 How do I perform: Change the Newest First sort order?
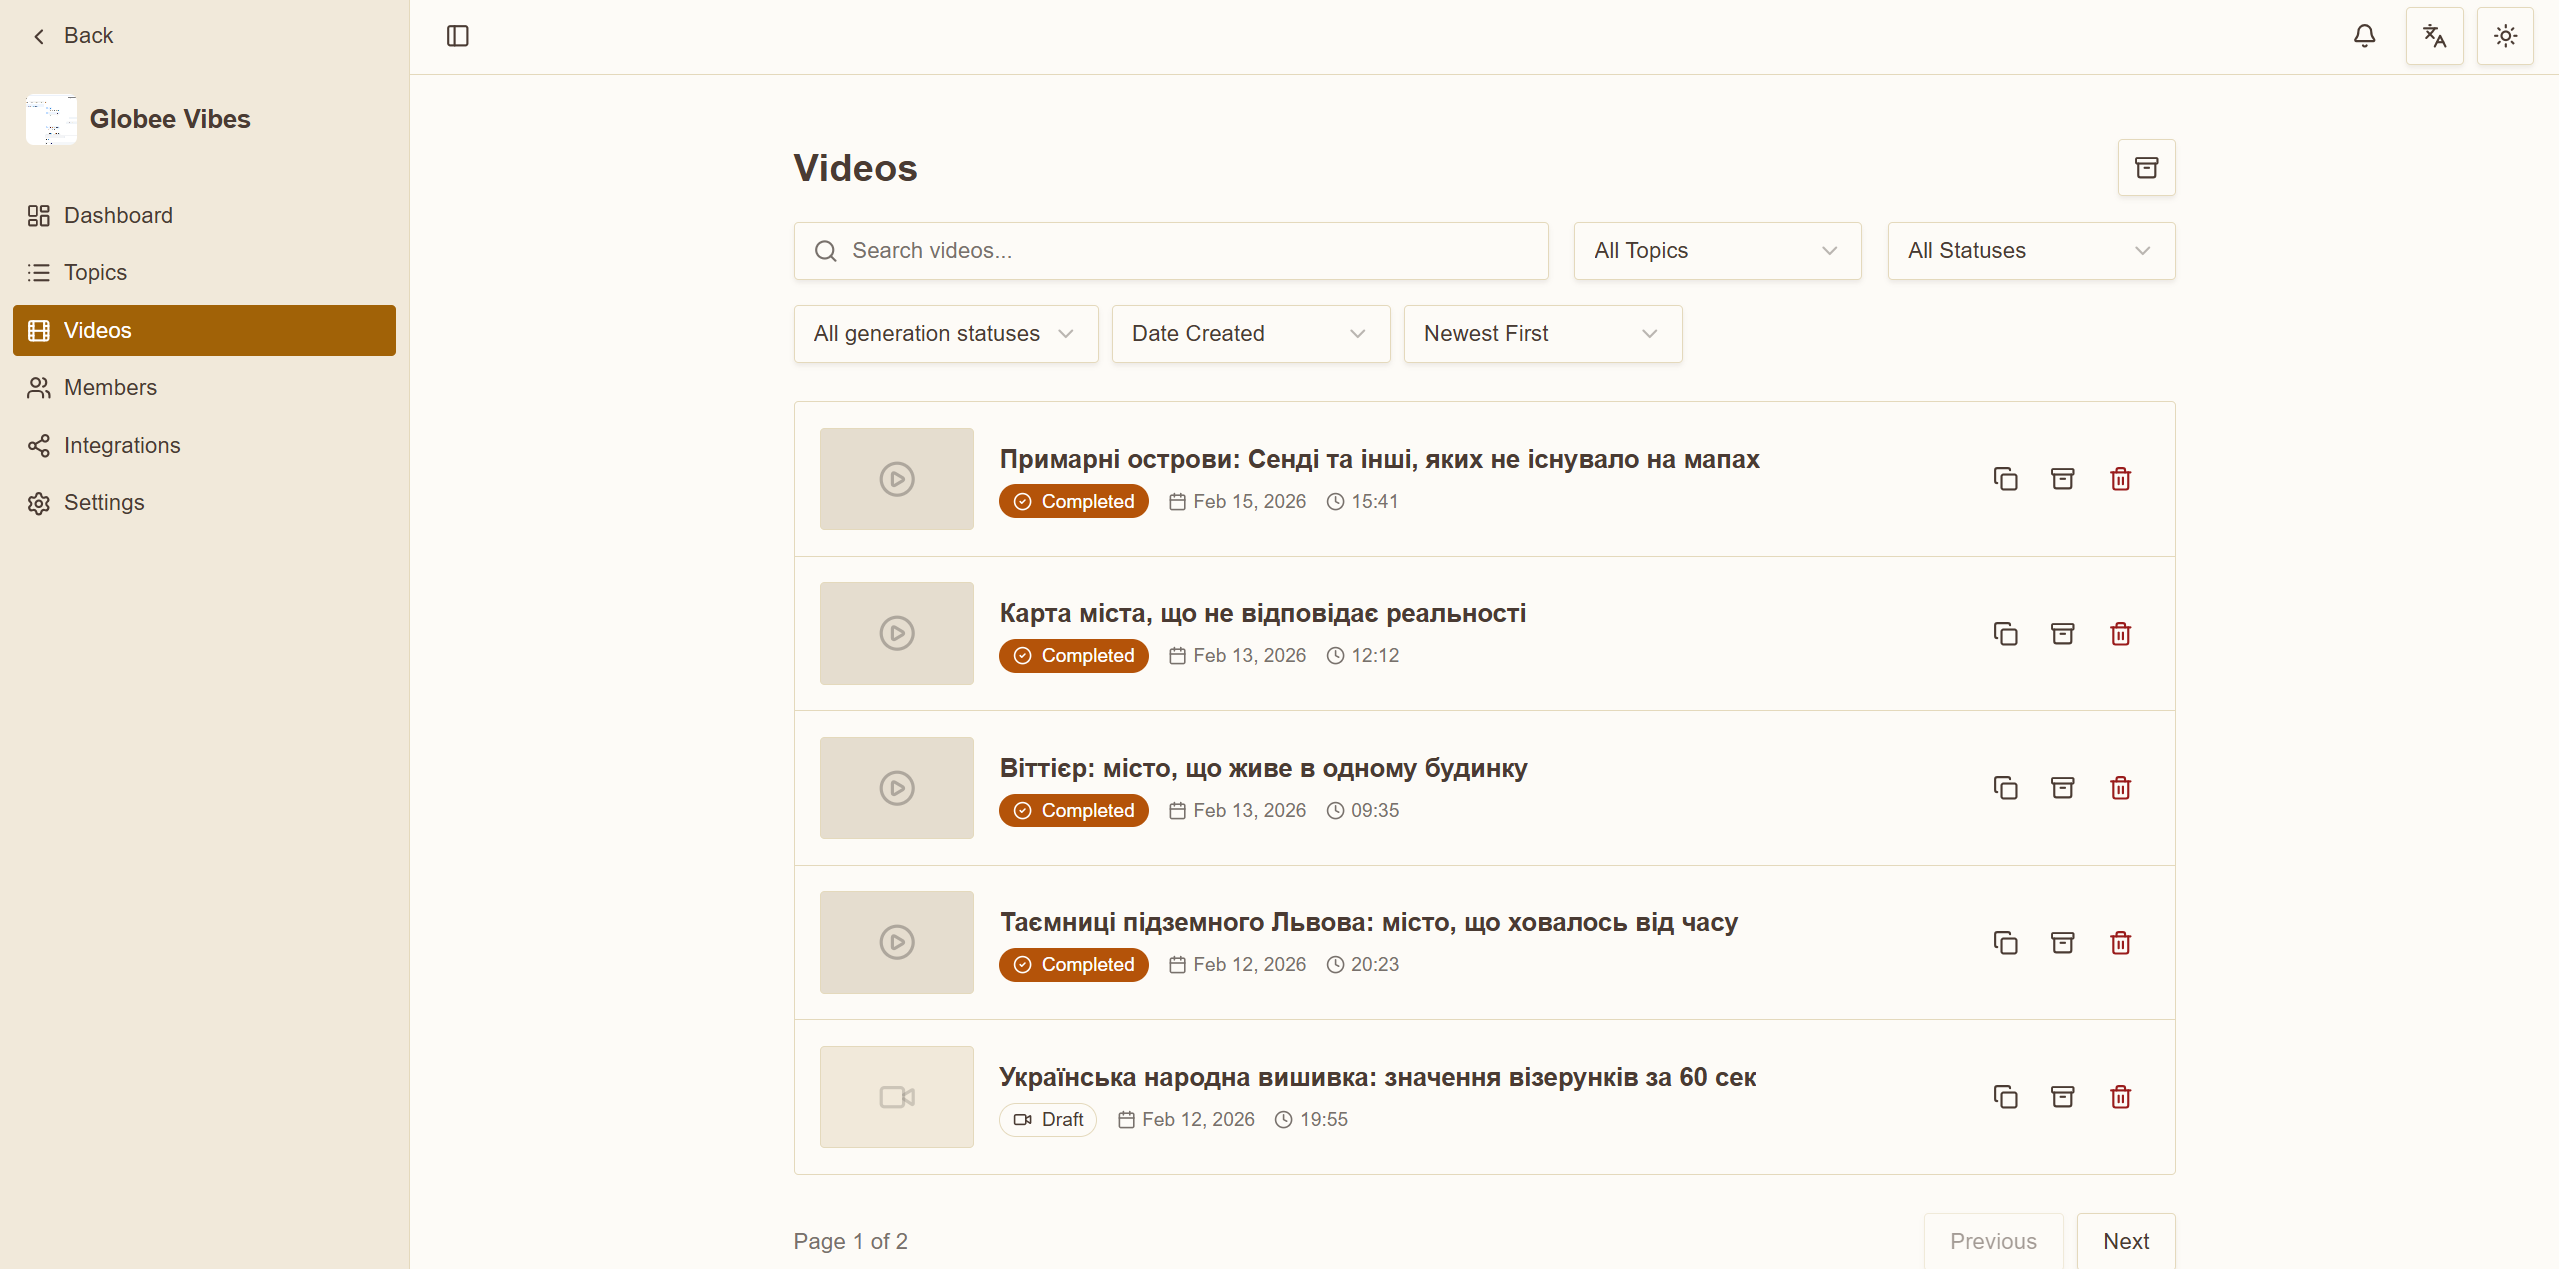pyautogui.click(x=1542, y=334)
